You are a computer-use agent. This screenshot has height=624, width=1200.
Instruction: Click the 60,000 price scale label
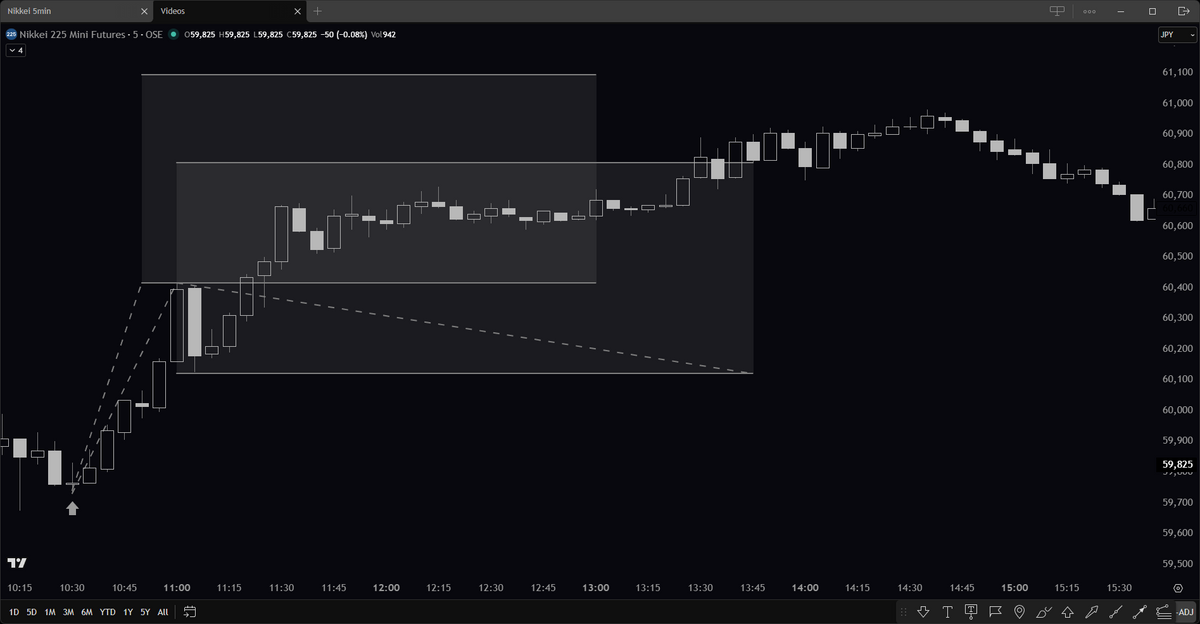pyautogui.click(x=1177, y=410)
